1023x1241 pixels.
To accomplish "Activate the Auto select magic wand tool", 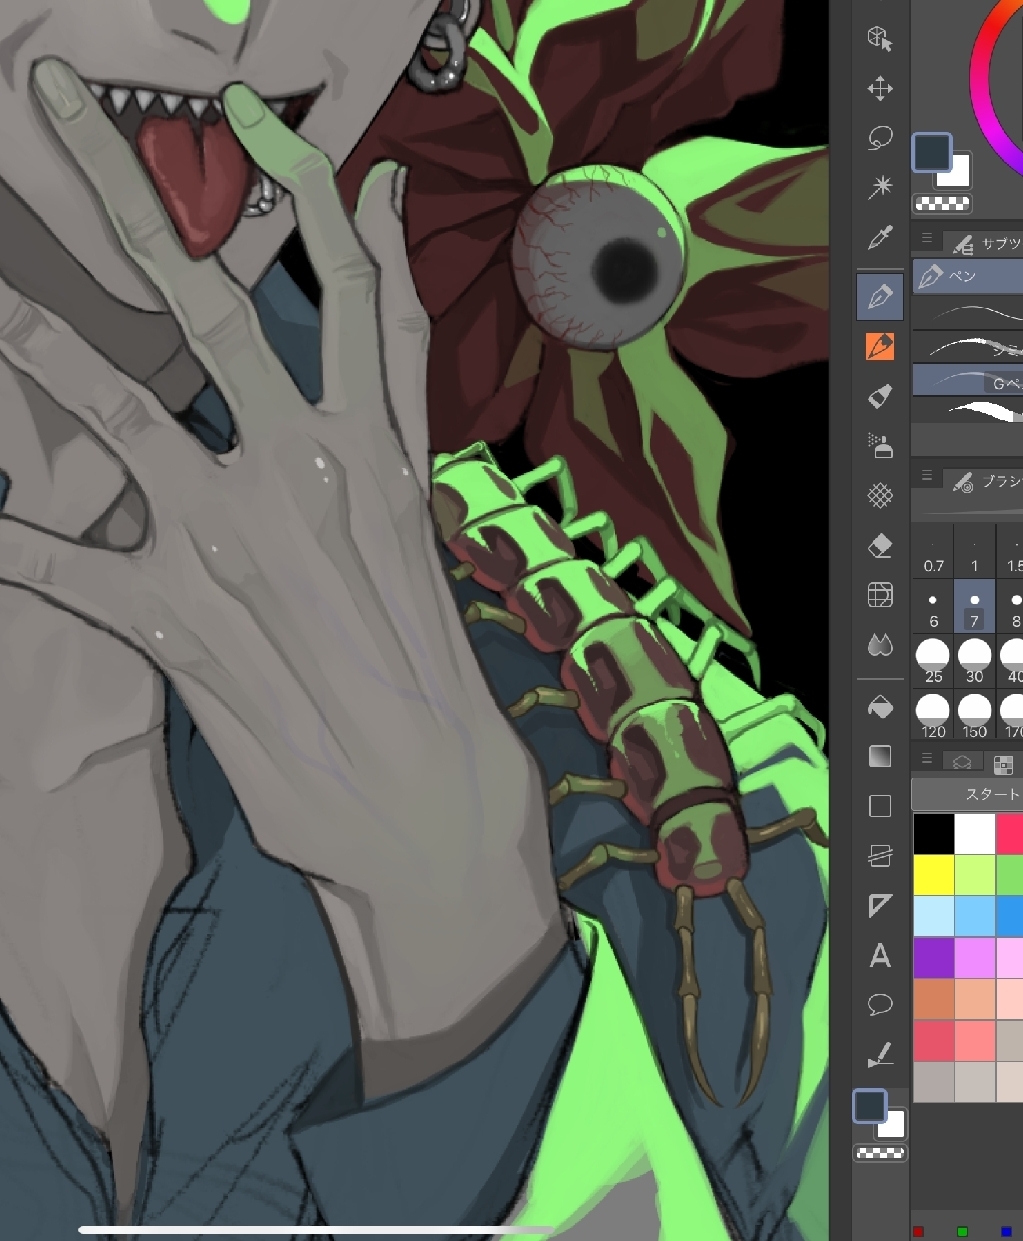I will pos(880,187).
